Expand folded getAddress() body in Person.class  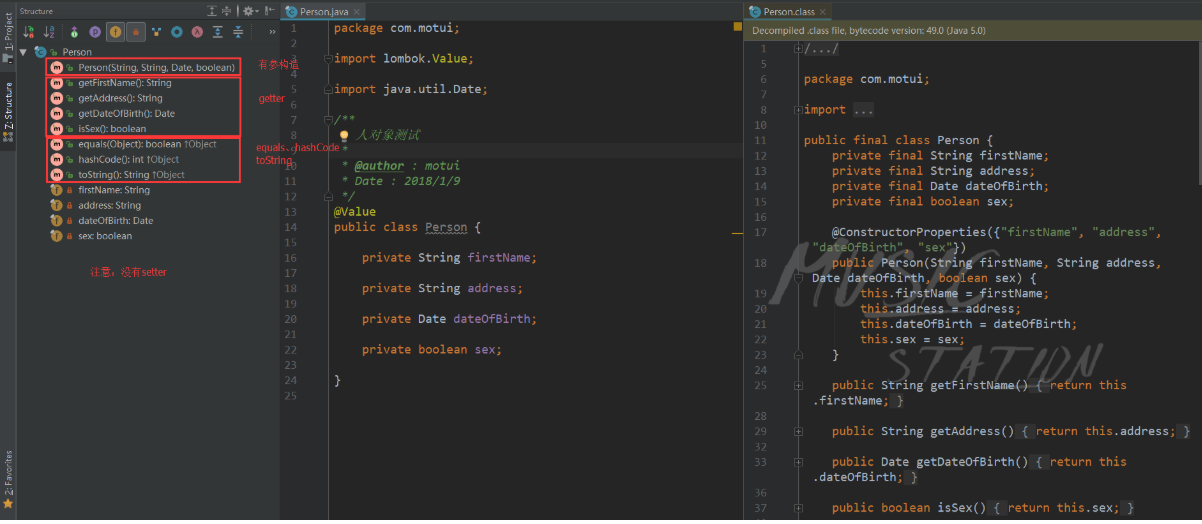click(797, 431)
